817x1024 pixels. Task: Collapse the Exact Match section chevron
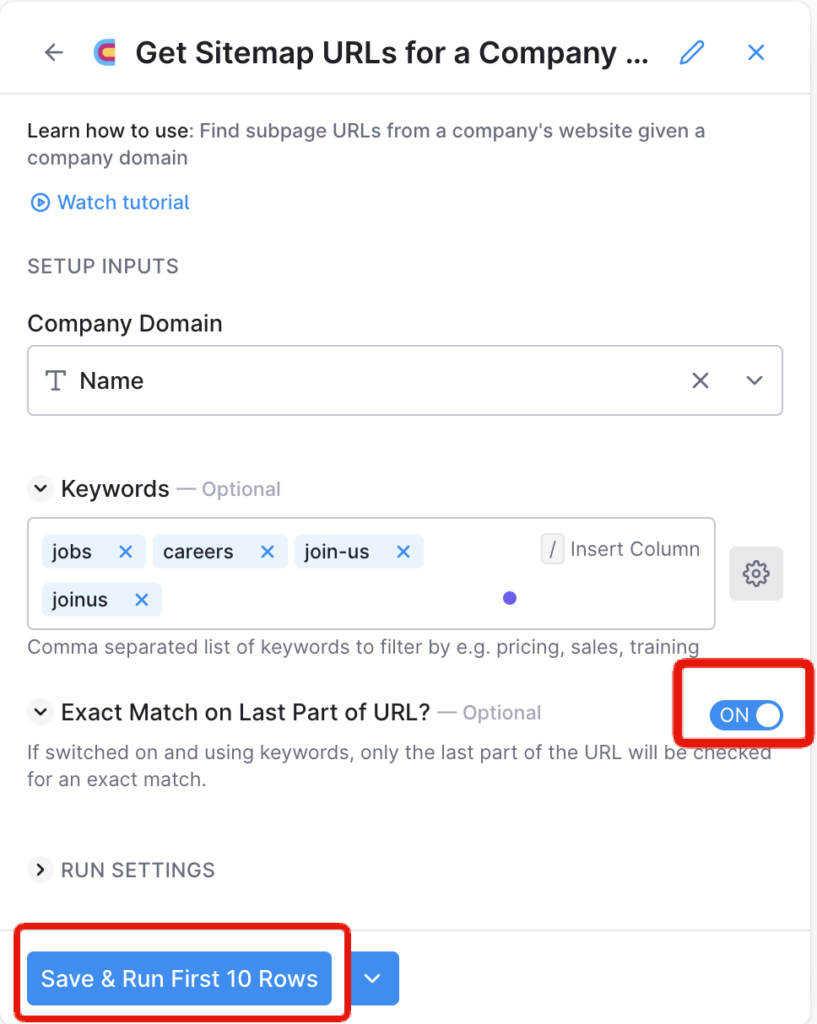coord(40,712)
